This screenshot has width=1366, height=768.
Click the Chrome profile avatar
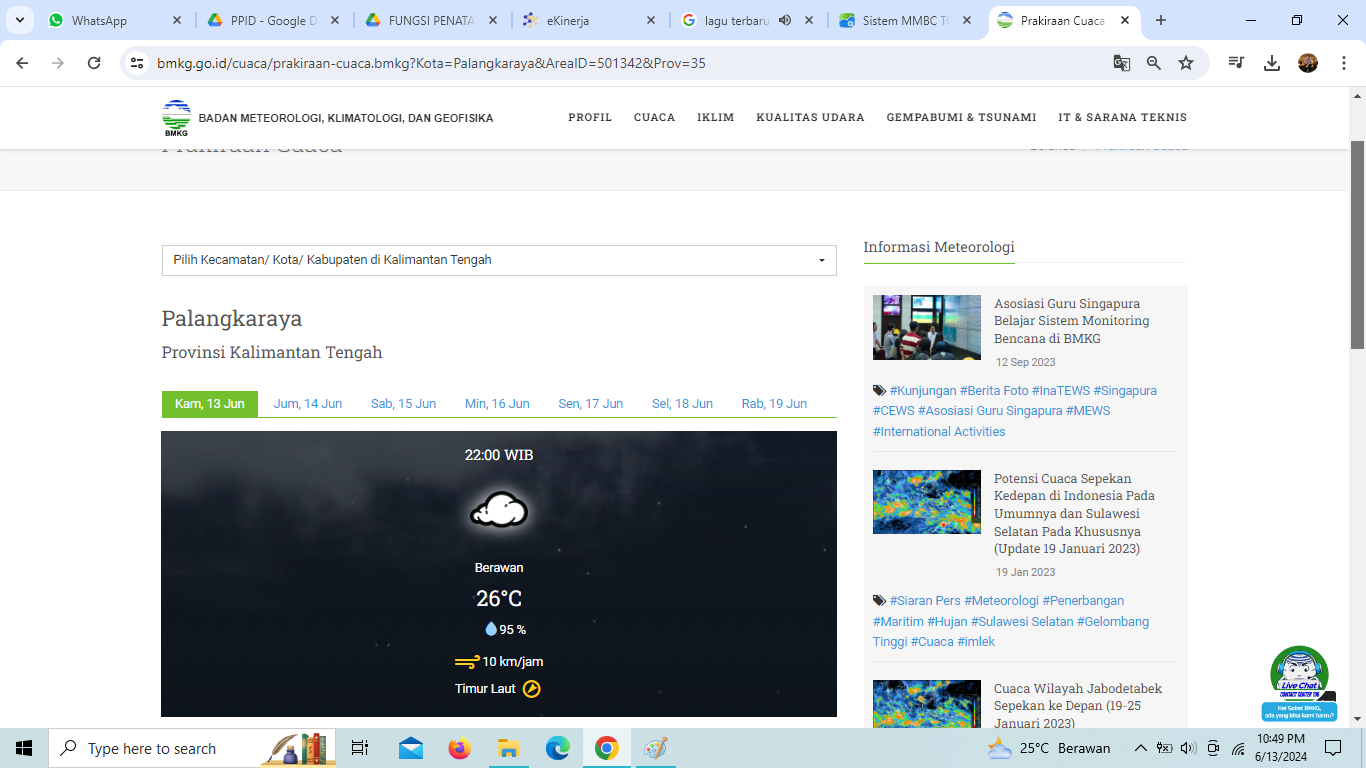pos(1308,63)
